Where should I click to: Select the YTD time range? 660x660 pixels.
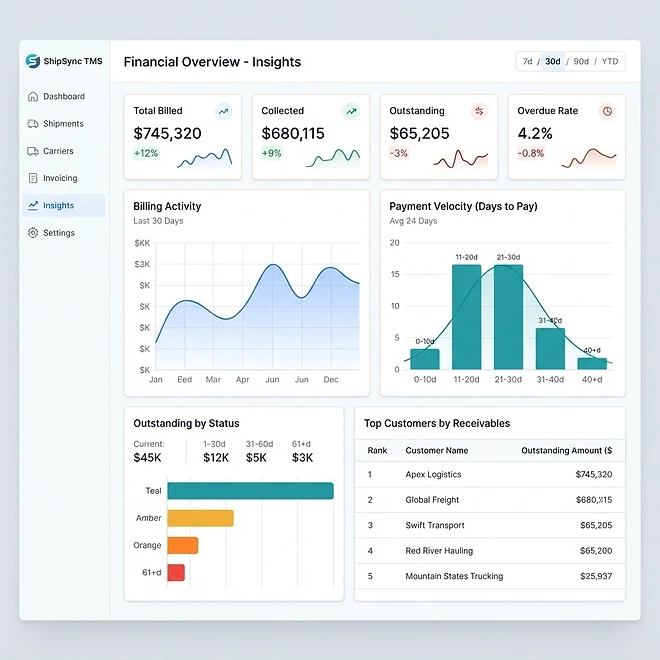[609, 61]
